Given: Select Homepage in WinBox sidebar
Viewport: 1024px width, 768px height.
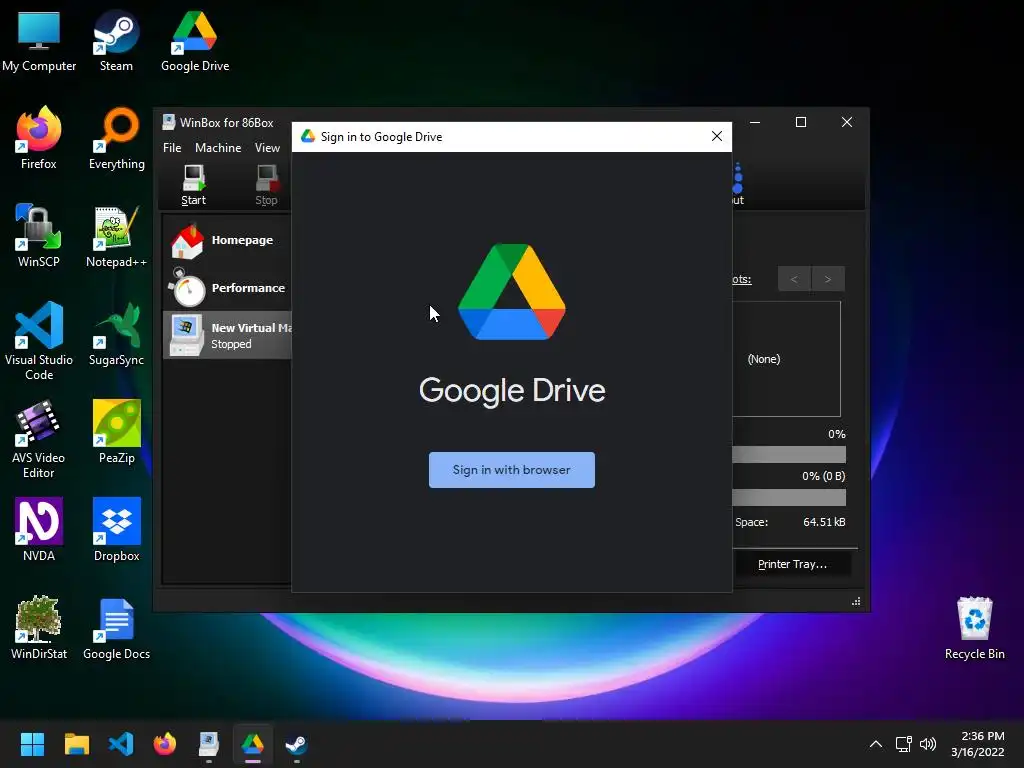Looking at the screenshot, I should (227, 240).
